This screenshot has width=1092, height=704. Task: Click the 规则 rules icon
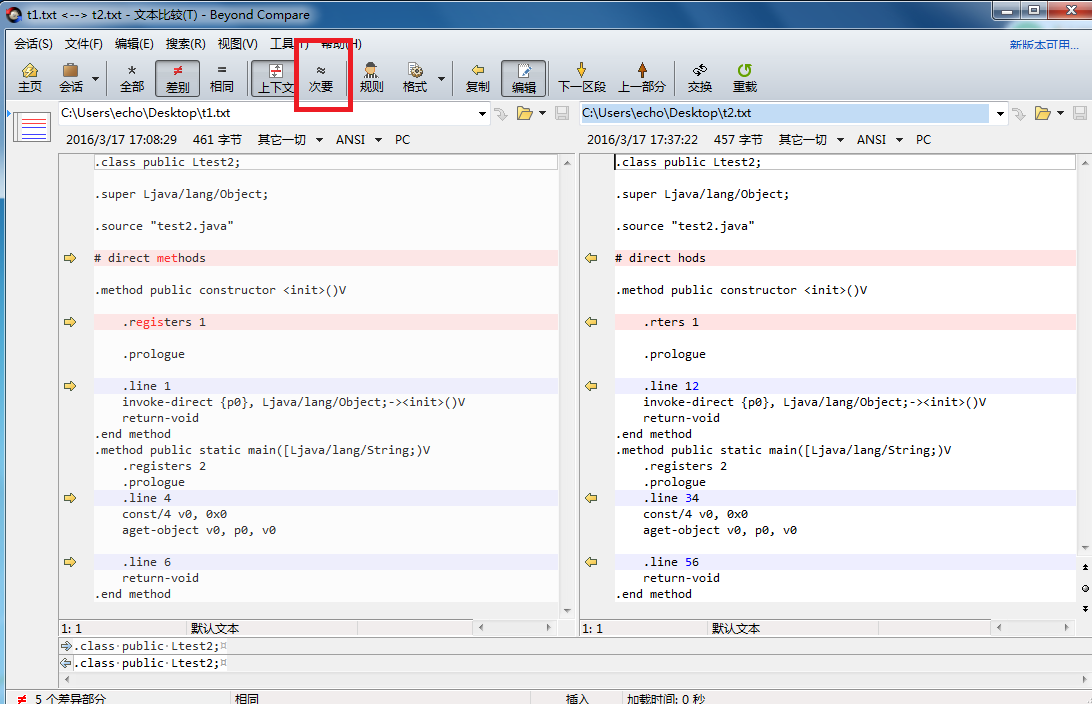pyautogui.click(x=371, y=78)
